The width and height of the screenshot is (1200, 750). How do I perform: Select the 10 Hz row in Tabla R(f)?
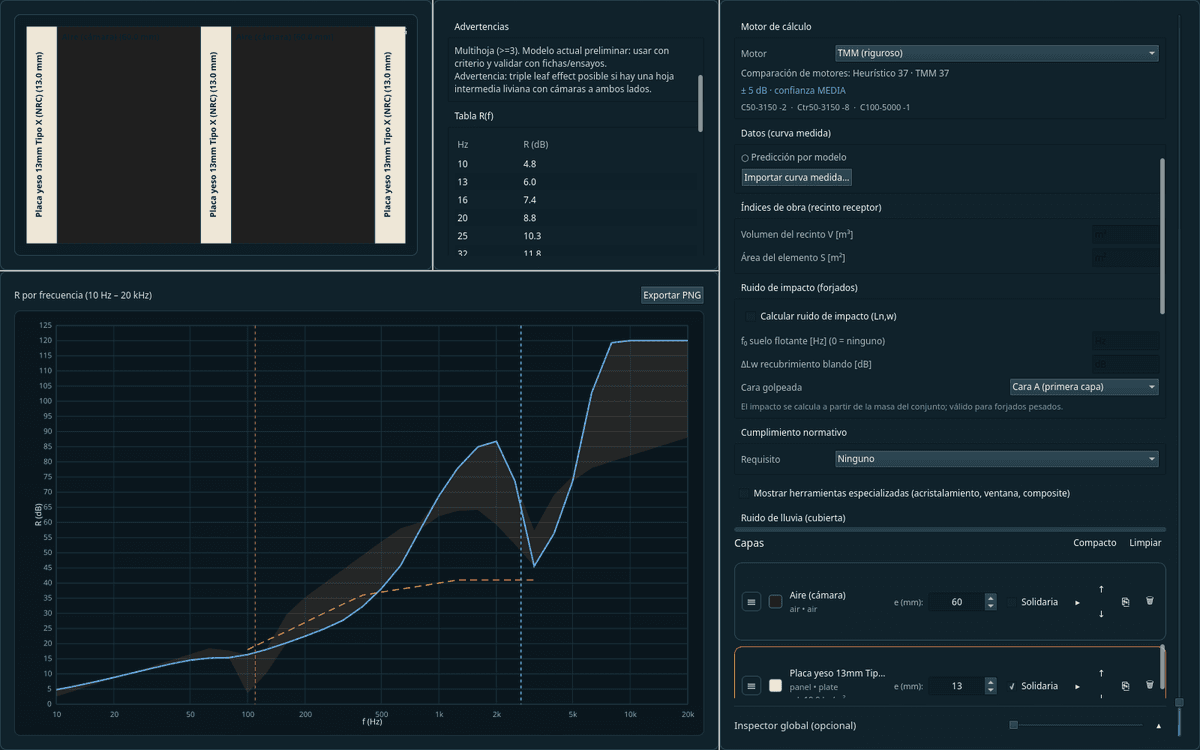[575, 163]
